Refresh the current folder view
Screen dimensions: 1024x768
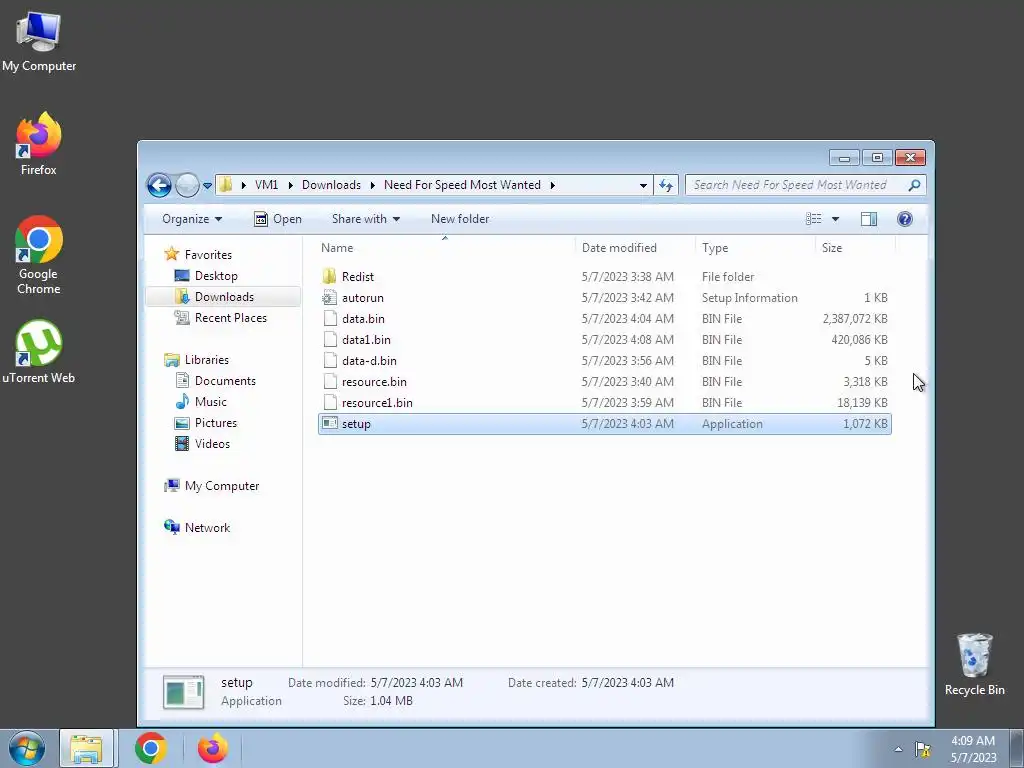click(665, 185)
